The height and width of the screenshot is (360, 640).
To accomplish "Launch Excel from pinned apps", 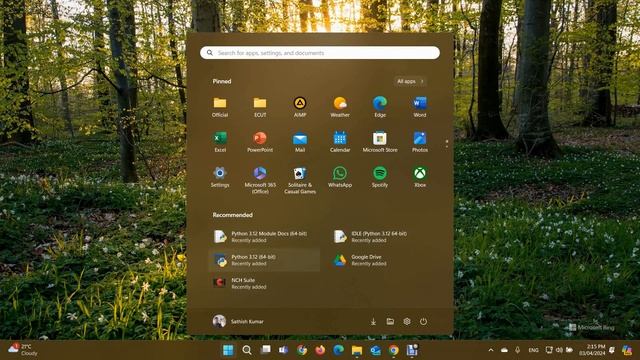I will click(x=220, y=142).
